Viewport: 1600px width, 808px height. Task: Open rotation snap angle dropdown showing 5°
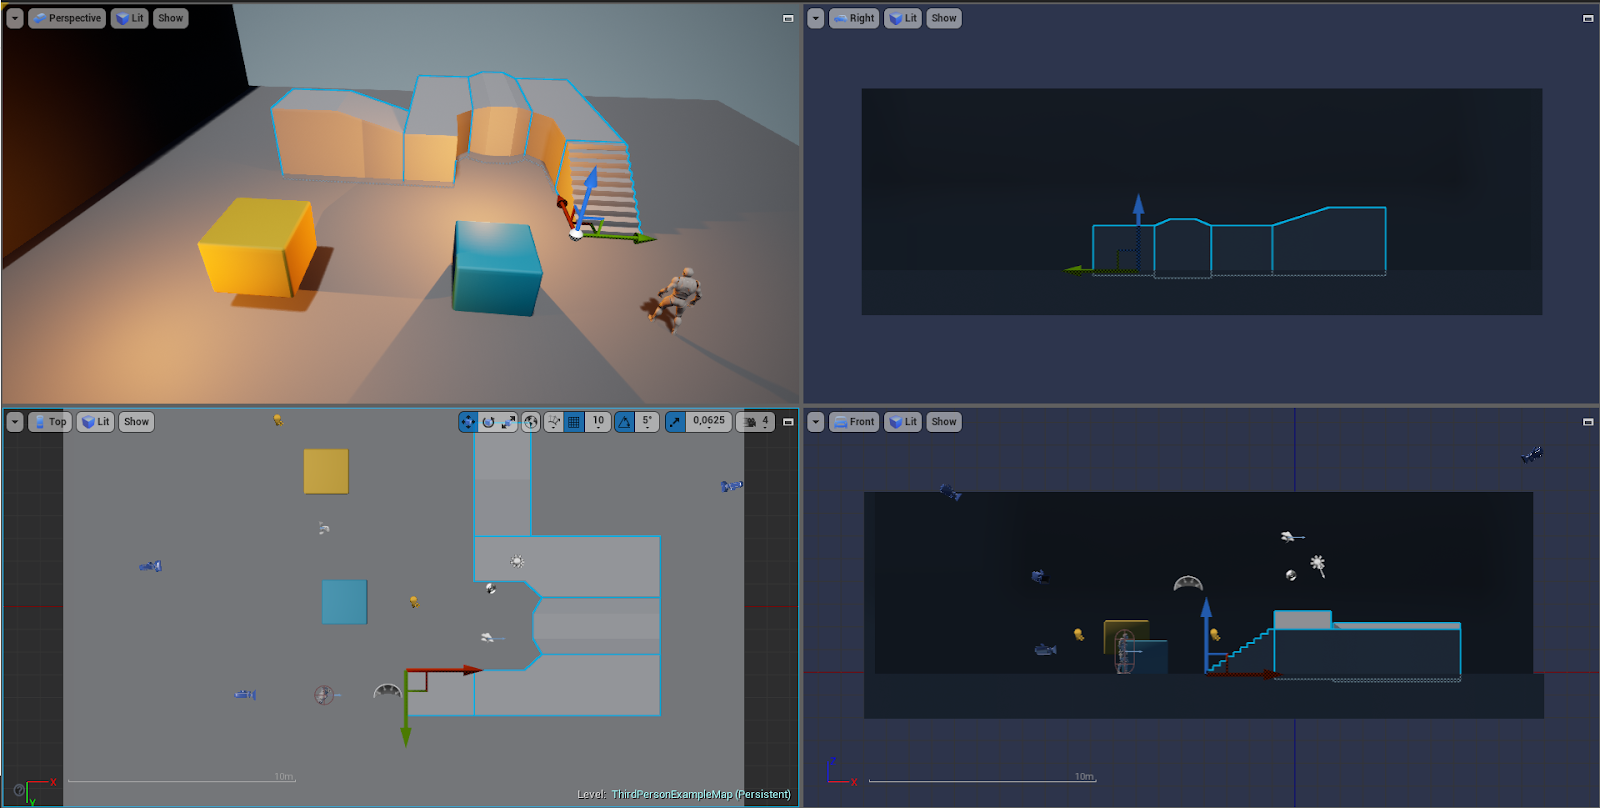[647, 422]
